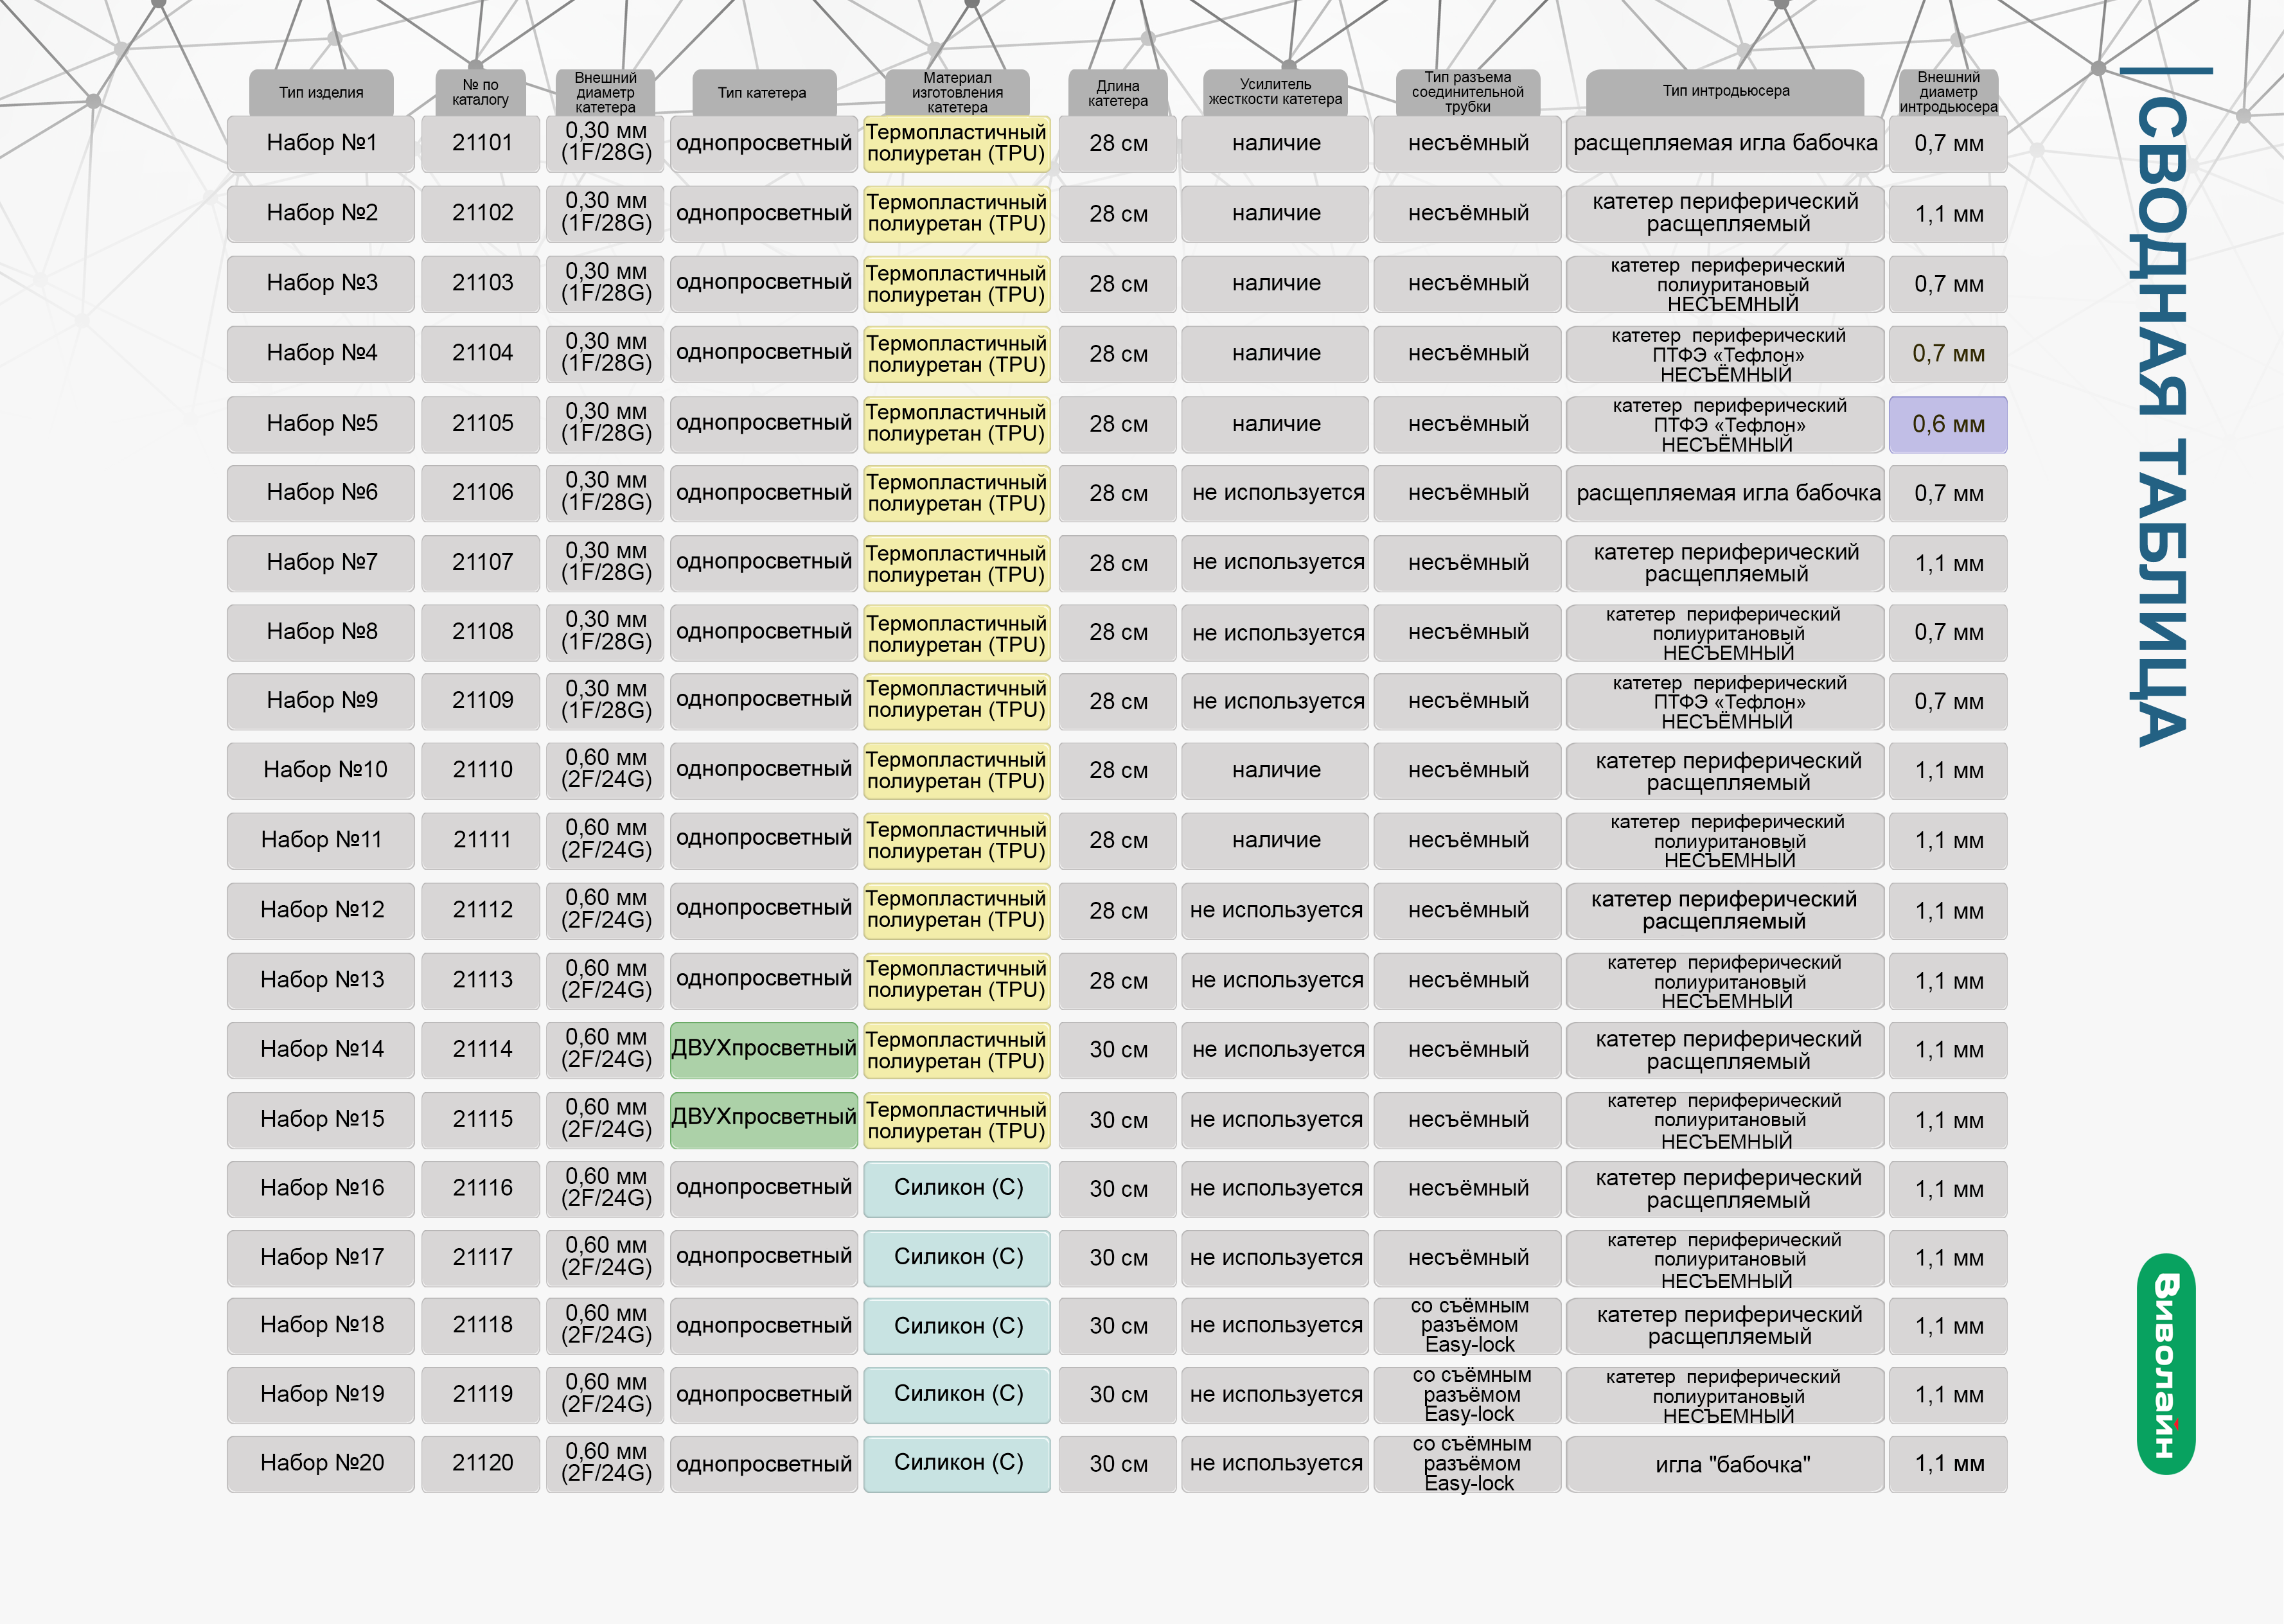The width and height of the screenshot is (2284, 1624).
Task: Click the green 'Виволайн' logo badge
Action: click(2165, 1364)
